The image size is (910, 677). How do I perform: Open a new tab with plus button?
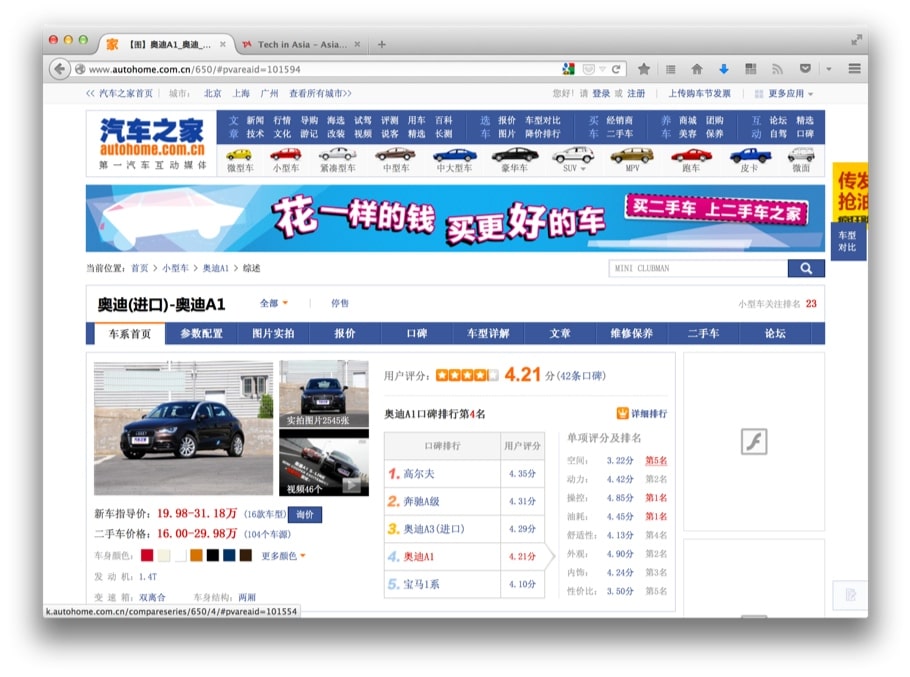pyautogui.click(x=381, y=44)
